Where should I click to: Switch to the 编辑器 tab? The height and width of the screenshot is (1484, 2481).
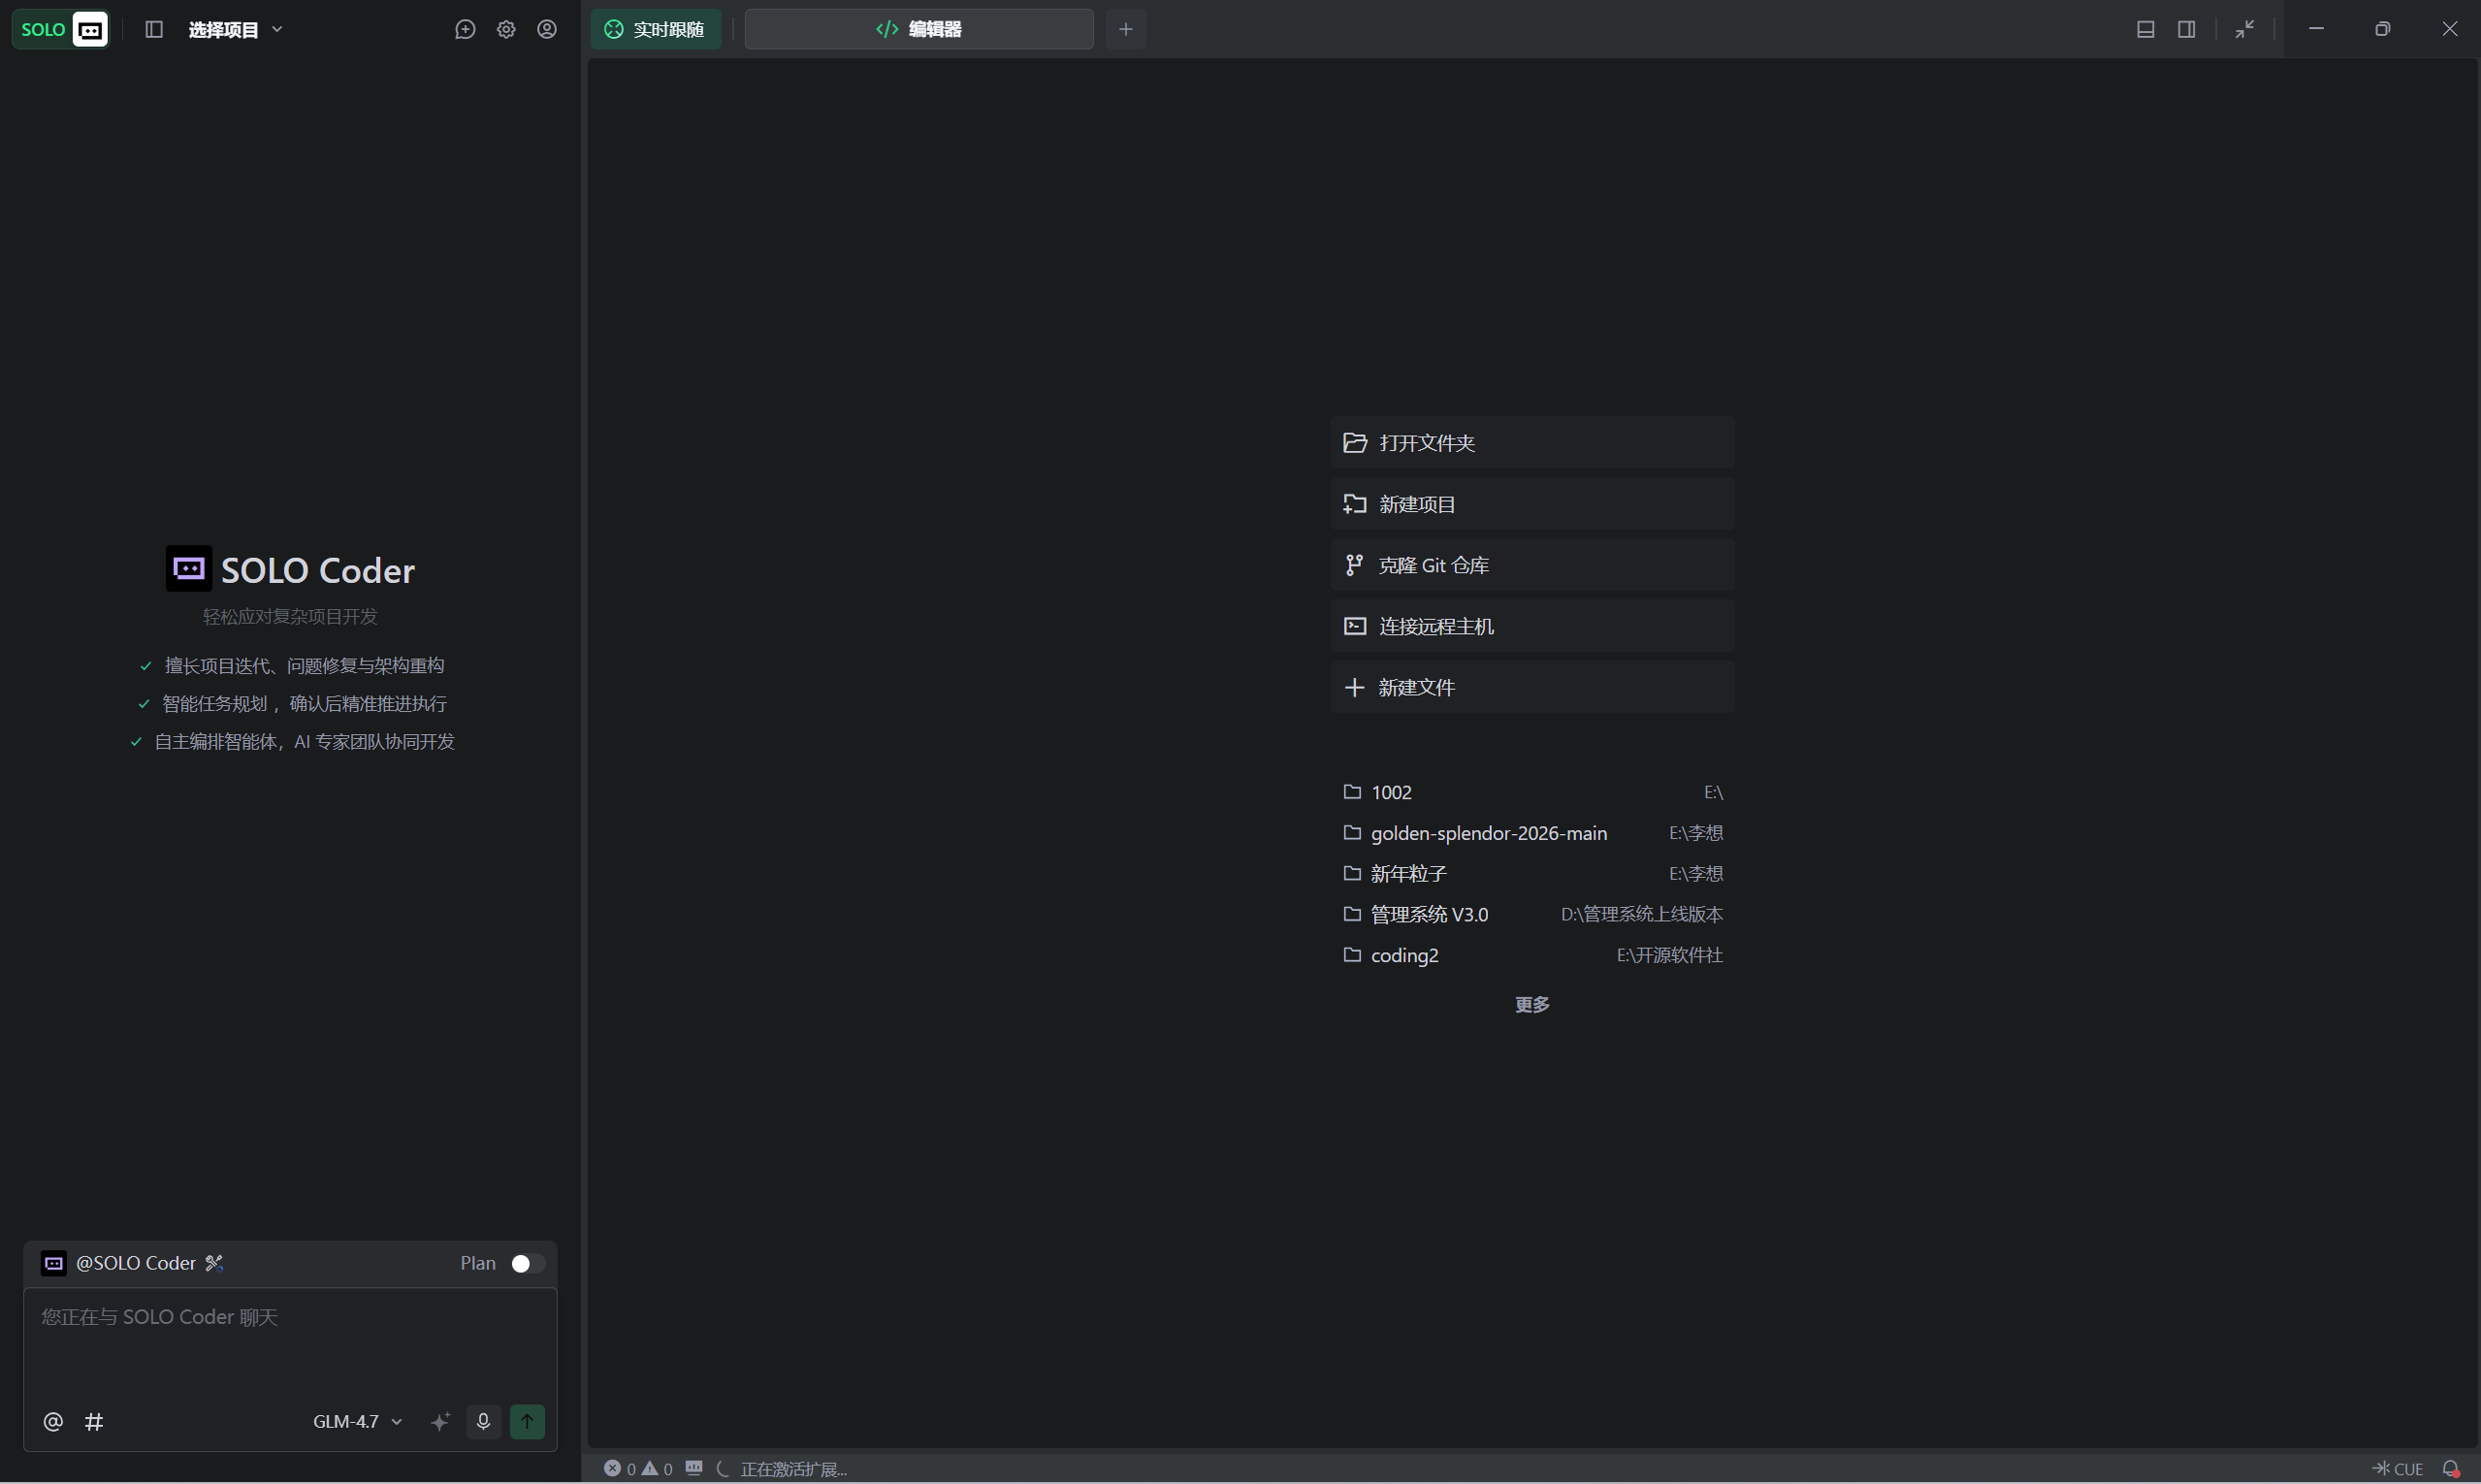click(918, 29)
